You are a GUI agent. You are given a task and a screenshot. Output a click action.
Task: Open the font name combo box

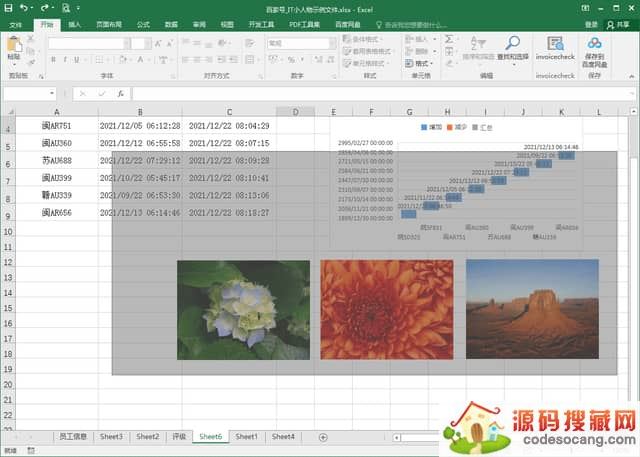click(x=85, y=43)
